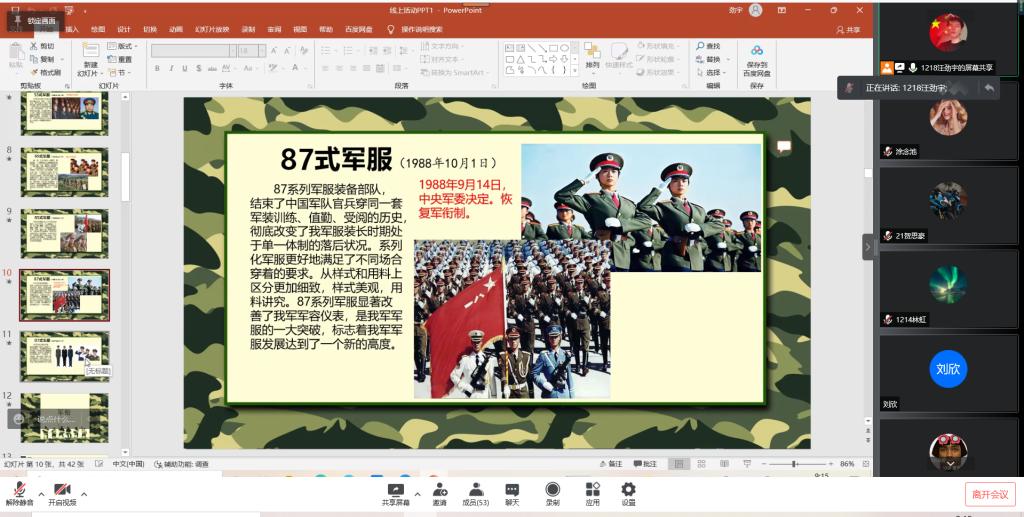
Task: Open meeting 设置 settings
Action: coord(628,490)
